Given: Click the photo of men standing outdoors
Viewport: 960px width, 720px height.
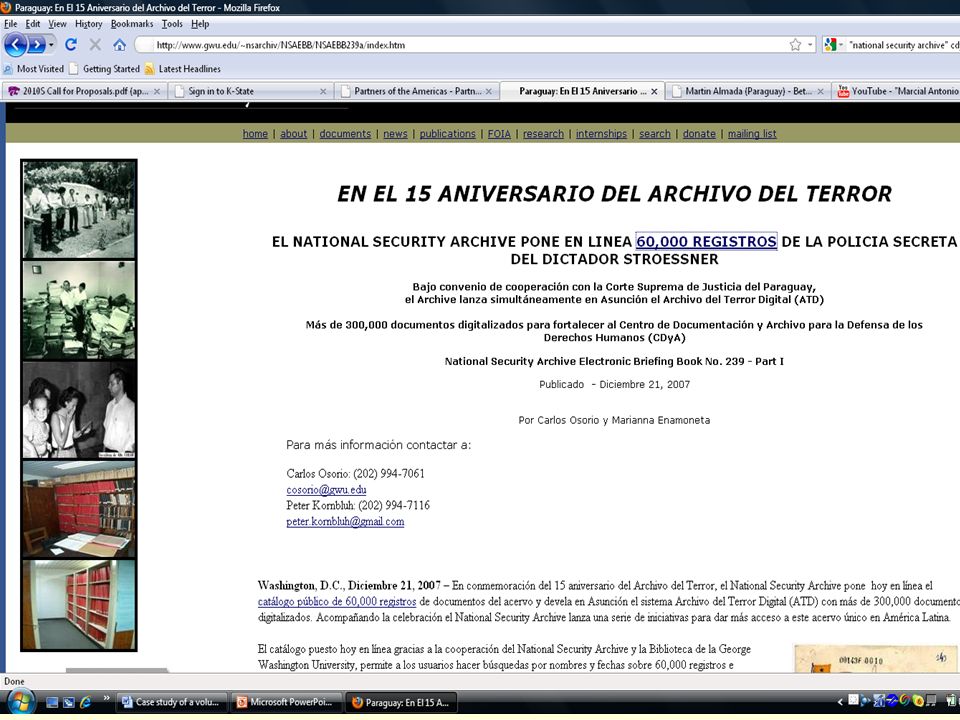Looking at the screenshot, I should click(x=78, y=209).
